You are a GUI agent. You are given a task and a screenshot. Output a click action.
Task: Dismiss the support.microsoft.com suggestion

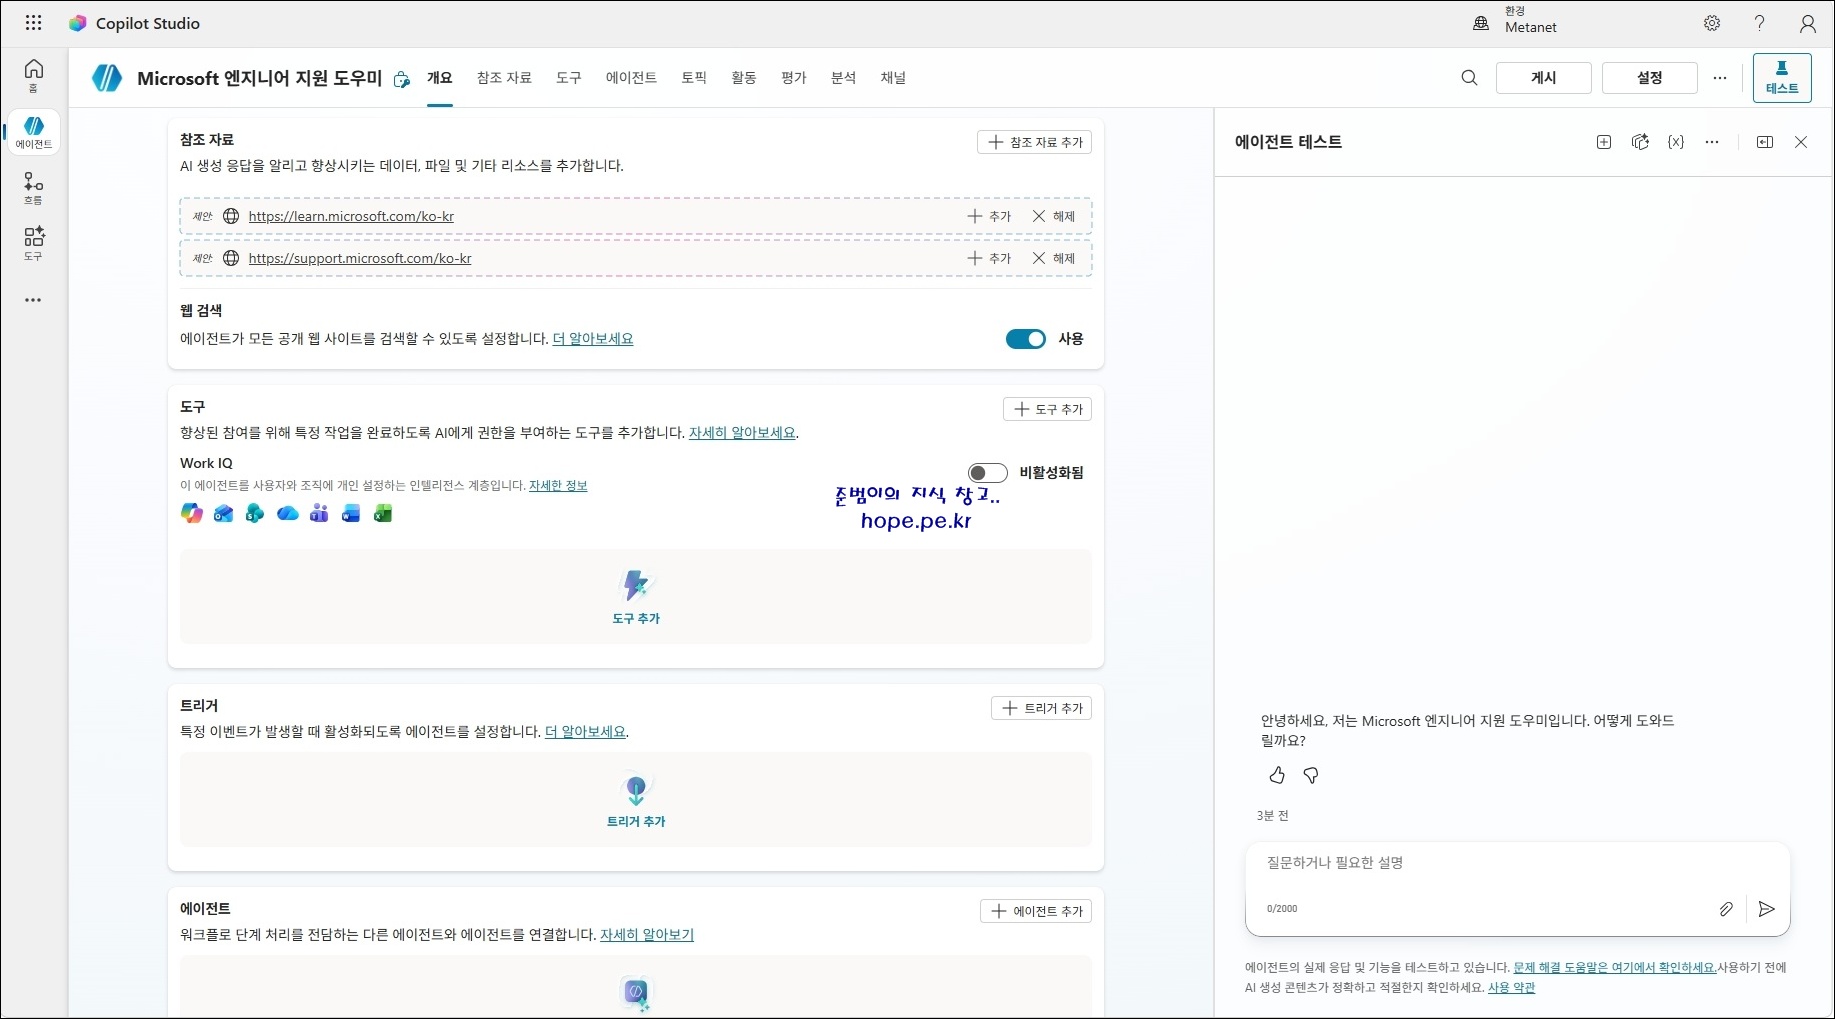pyautogui.click(x=1054, y=258)
